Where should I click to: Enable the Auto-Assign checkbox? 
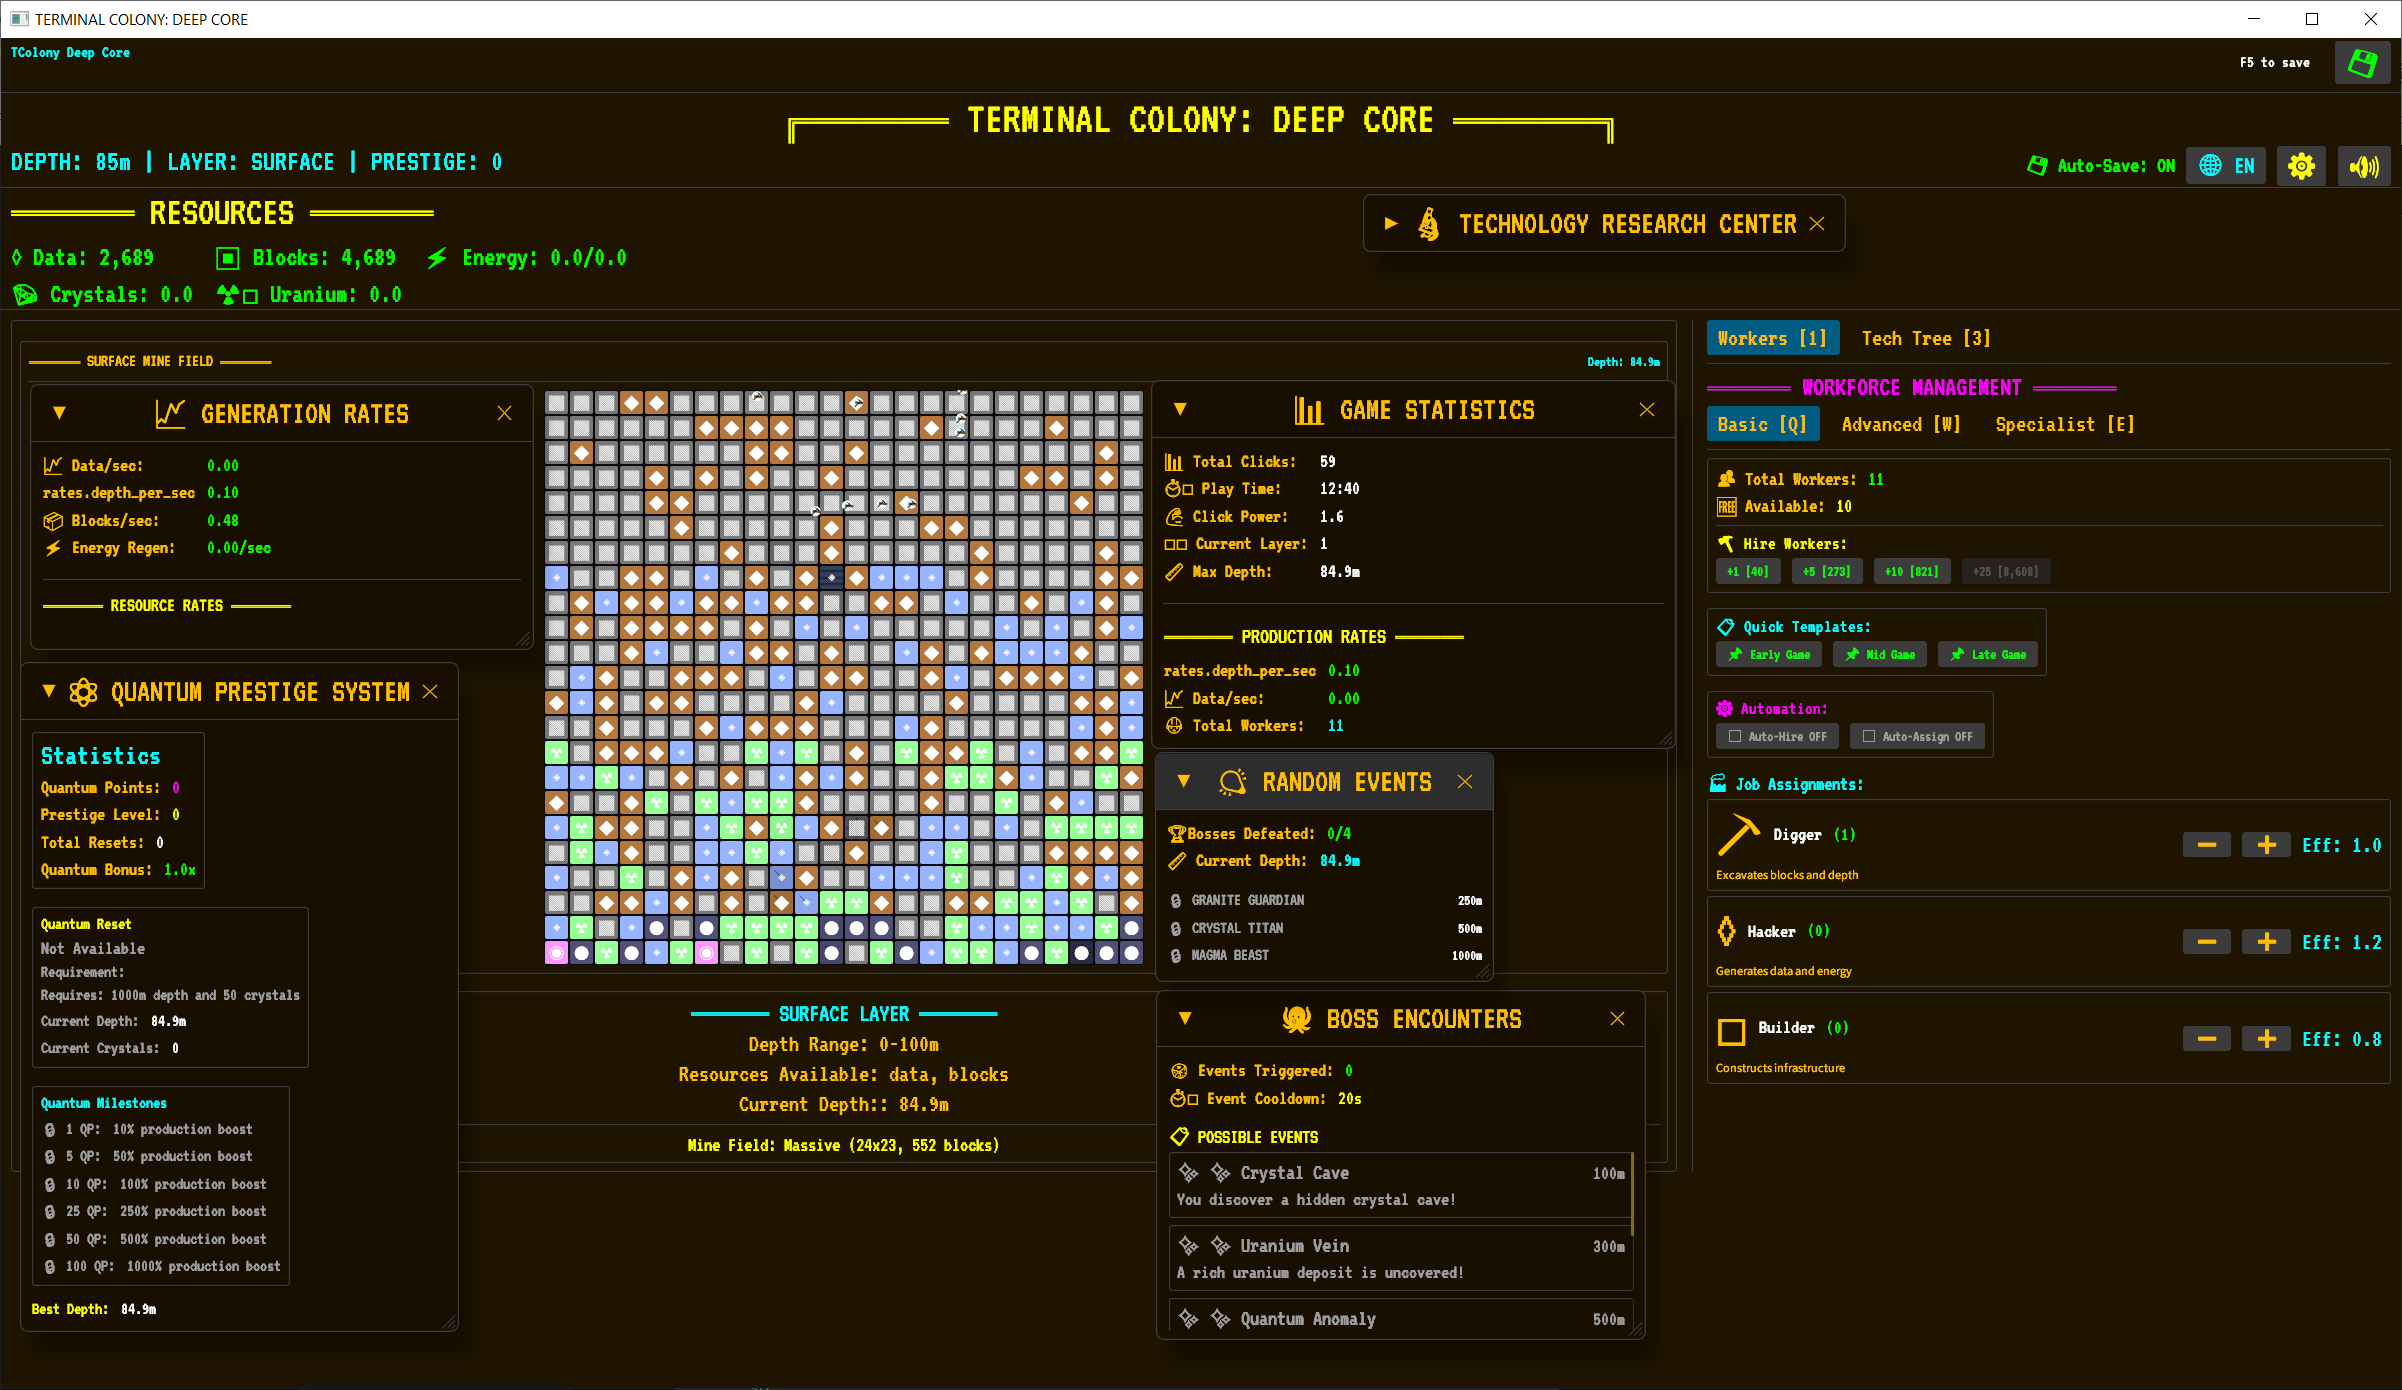[x=1869, y=737]
